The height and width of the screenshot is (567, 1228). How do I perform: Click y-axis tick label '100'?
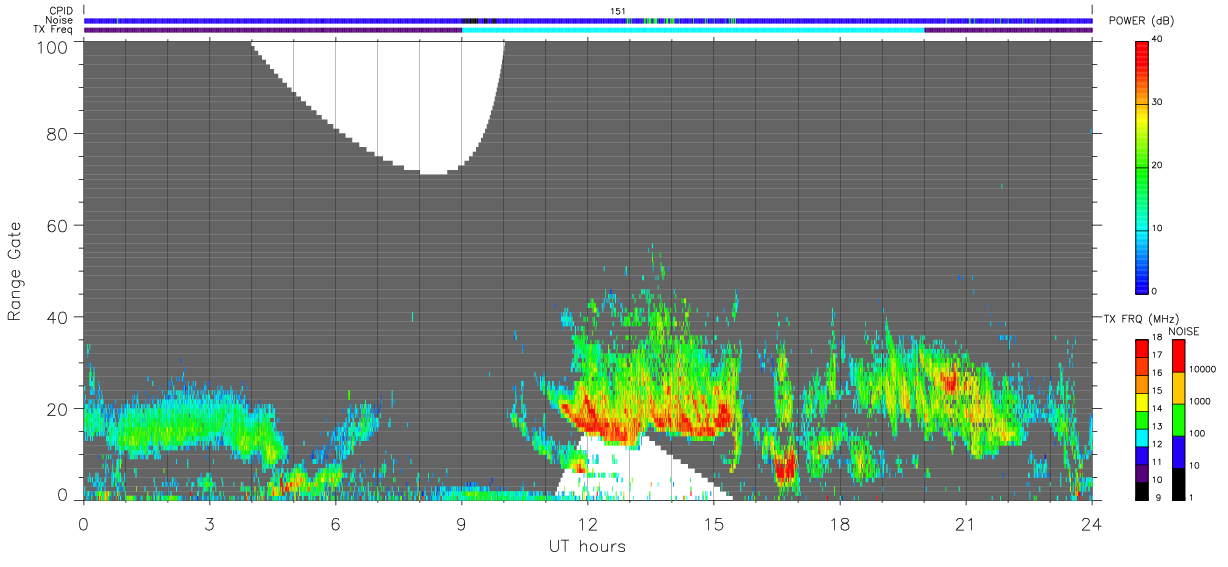tap(52, 47)
